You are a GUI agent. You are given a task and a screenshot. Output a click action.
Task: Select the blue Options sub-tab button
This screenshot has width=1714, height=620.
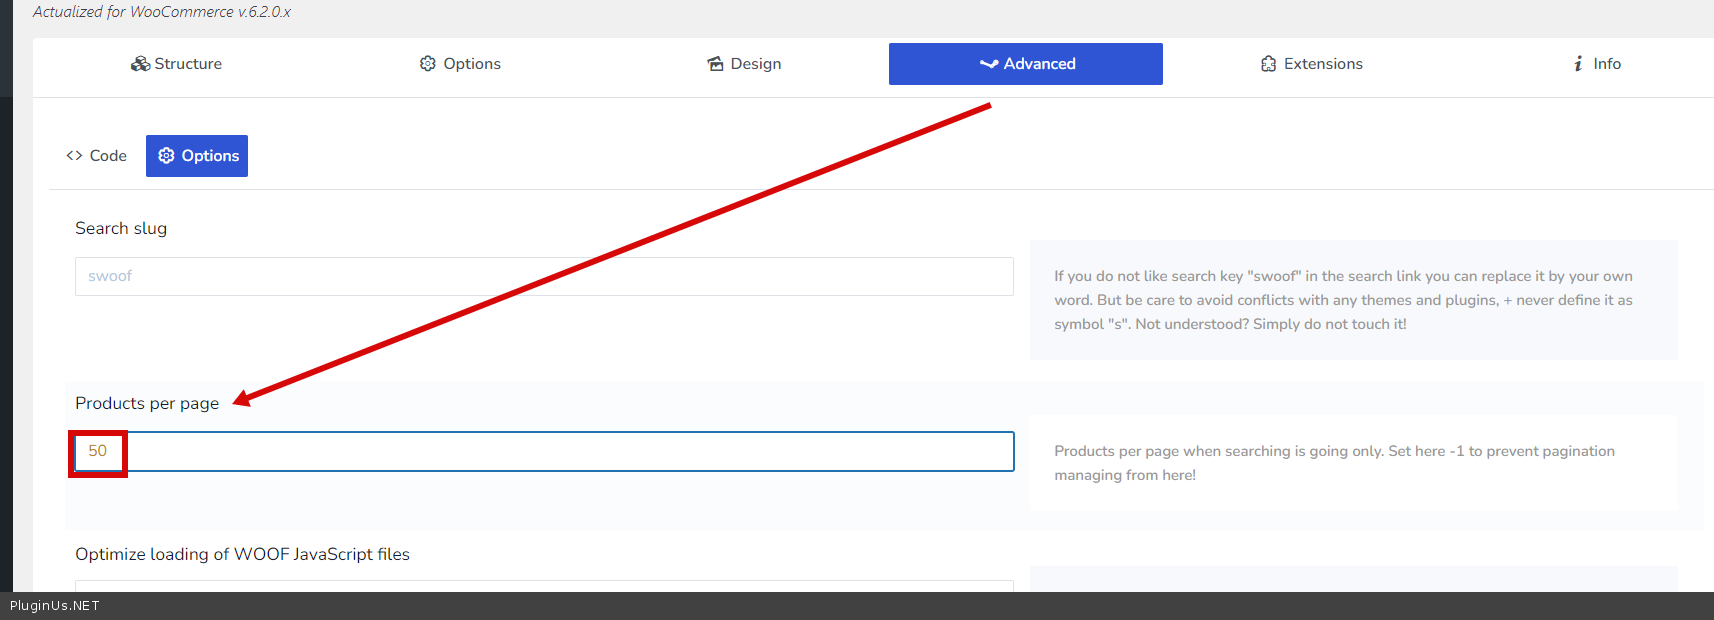[x=209, y=156]
